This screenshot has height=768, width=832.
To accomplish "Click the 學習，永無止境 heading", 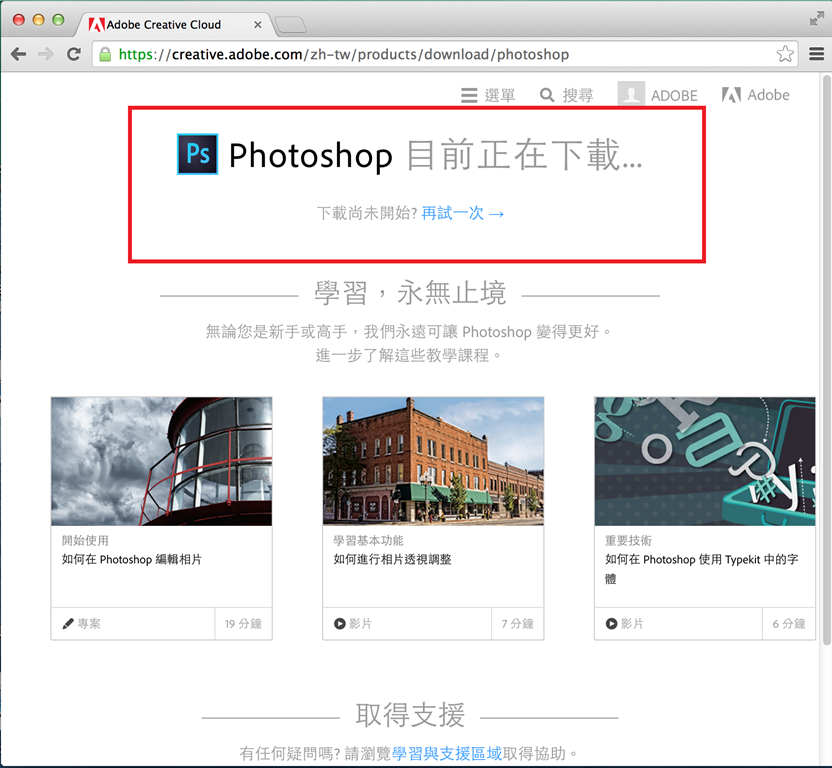I will 410,292.
